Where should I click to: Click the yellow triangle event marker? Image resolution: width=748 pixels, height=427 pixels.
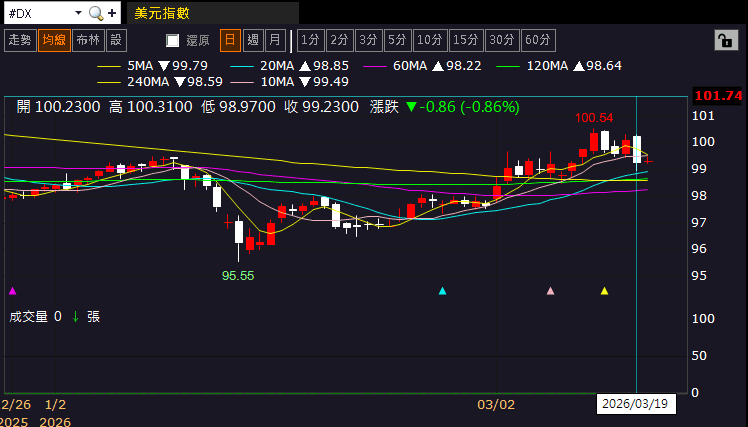point(604,291)
